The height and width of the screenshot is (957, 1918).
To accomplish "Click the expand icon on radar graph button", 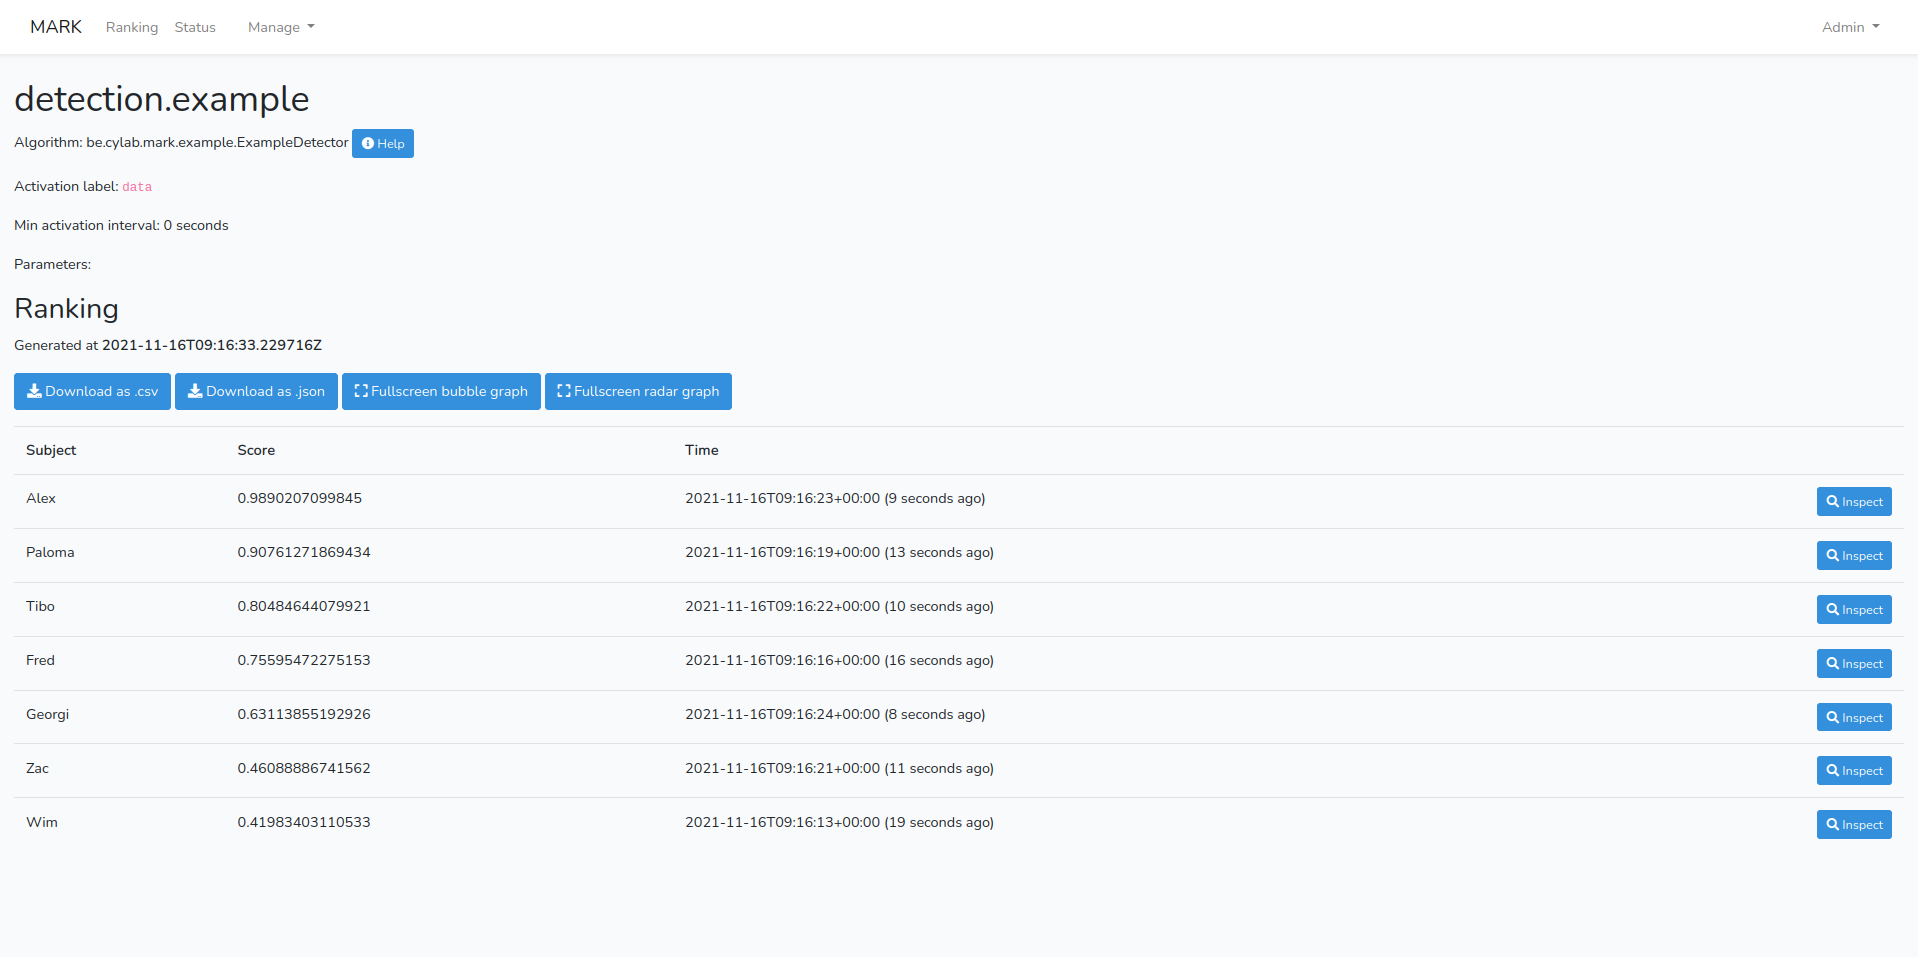I will [x=564, y=391].
